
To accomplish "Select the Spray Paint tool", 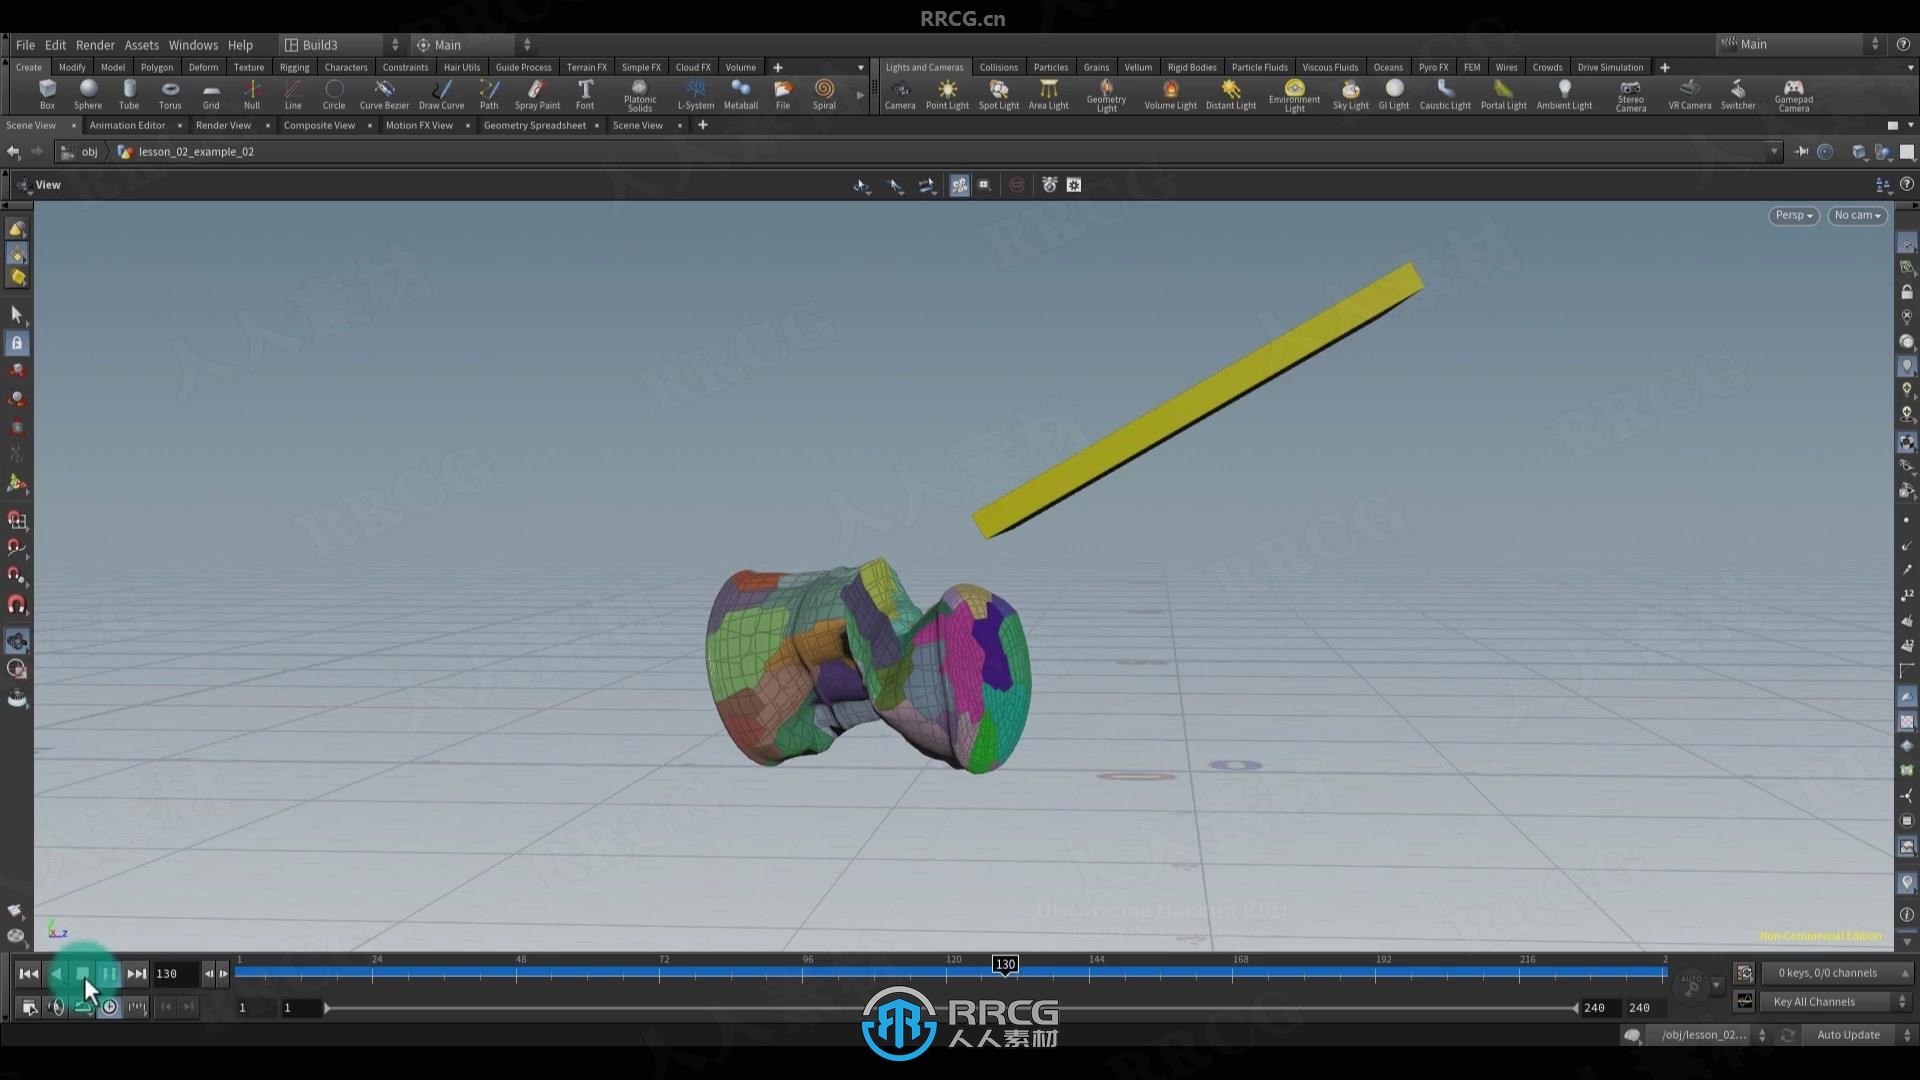I will [535, 91].
